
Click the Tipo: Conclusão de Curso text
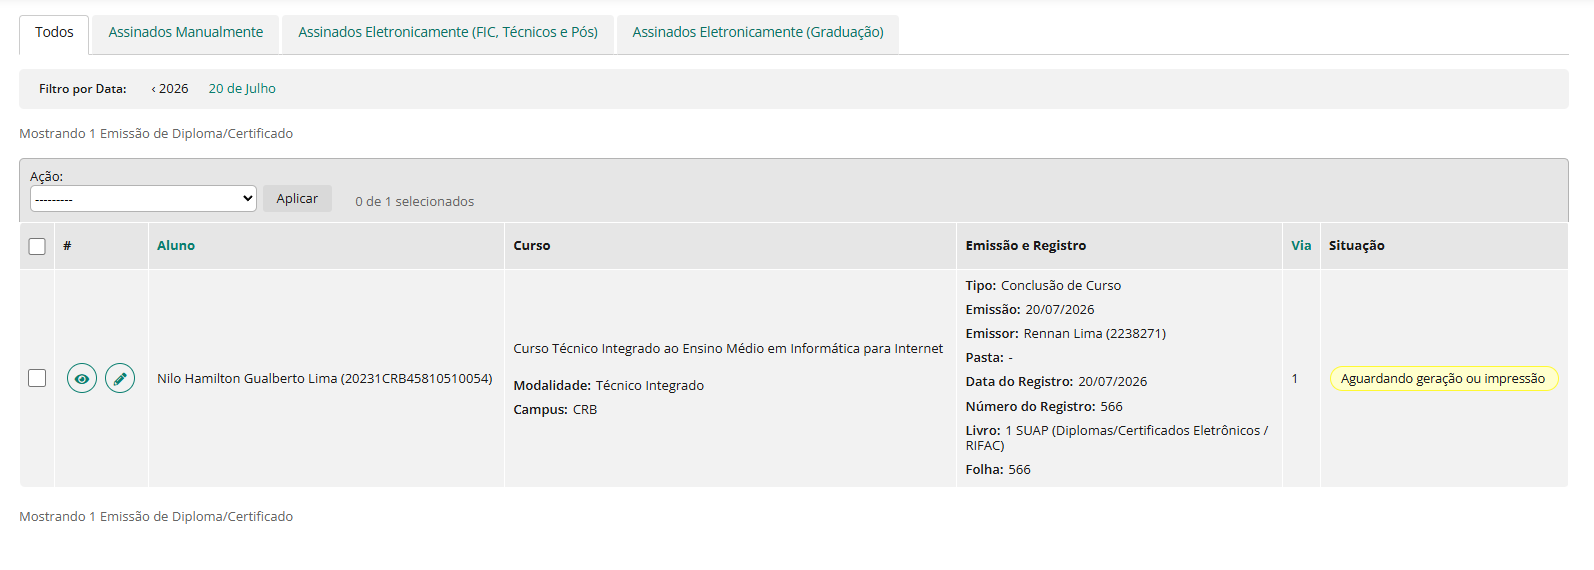(x=1043, y=286)
